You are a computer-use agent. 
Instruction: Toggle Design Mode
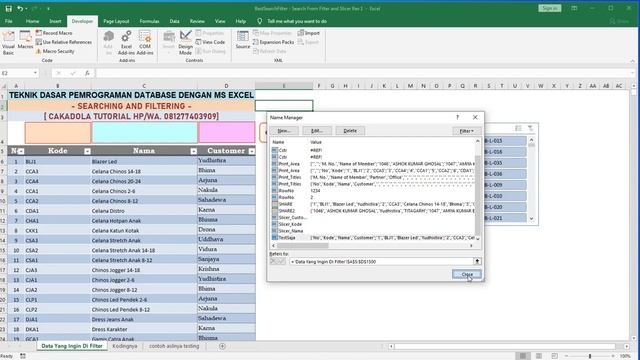[x=185, y=43]
